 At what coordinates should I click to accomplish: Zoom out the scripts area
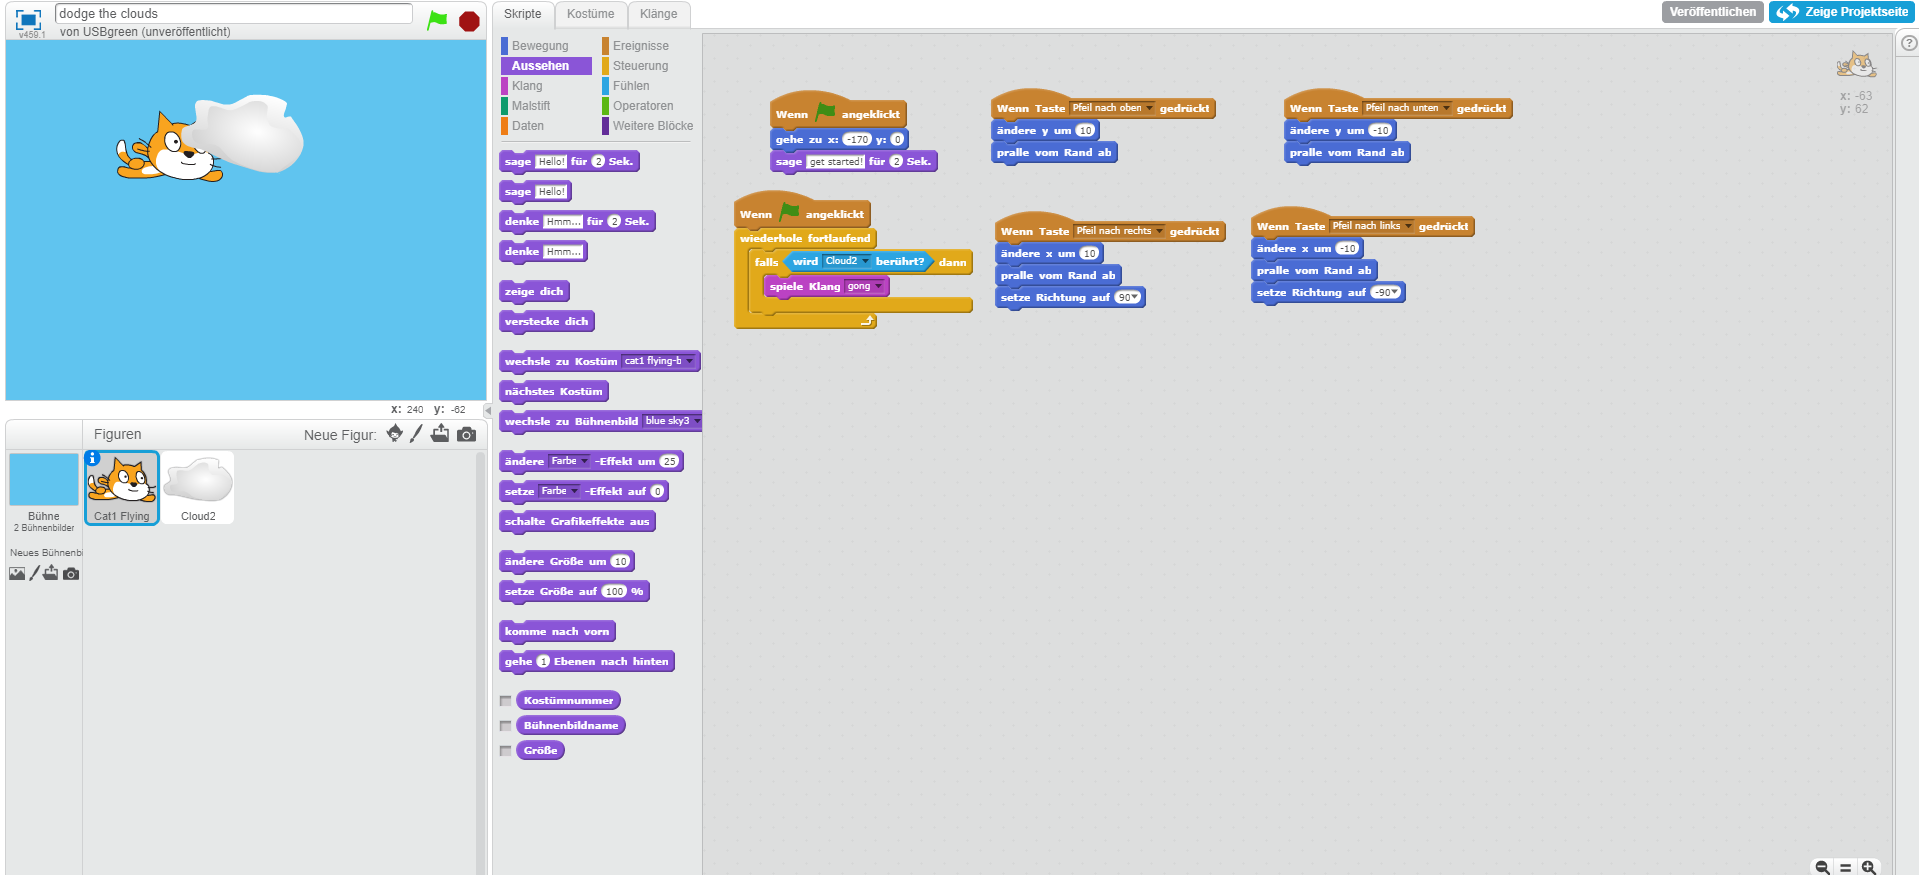tap(1822, 867)
